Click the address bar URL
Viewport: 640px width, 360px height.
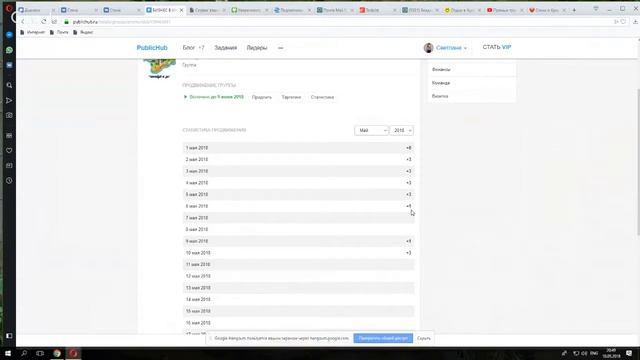coord(122,22)
